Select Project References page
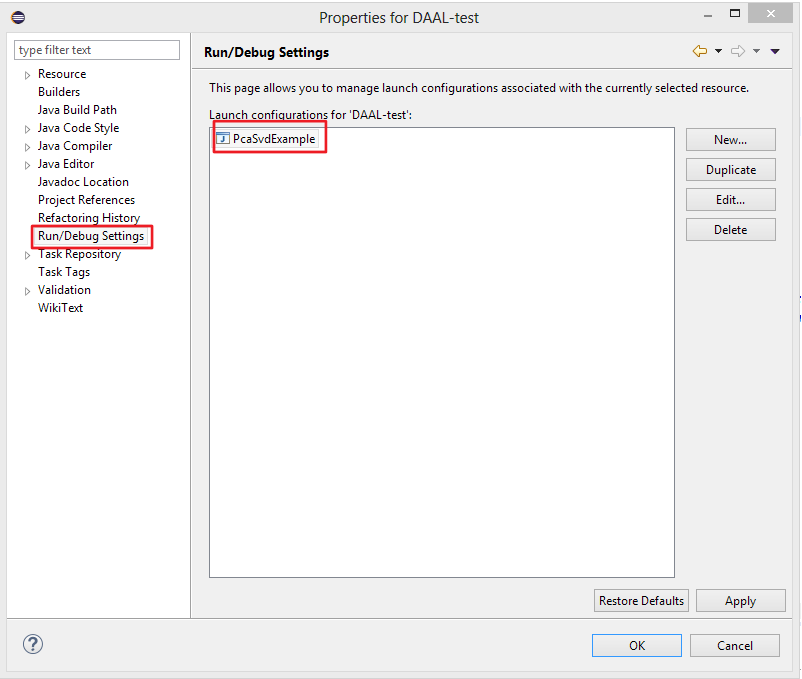The image size is (802, 679). pos(86,200)
